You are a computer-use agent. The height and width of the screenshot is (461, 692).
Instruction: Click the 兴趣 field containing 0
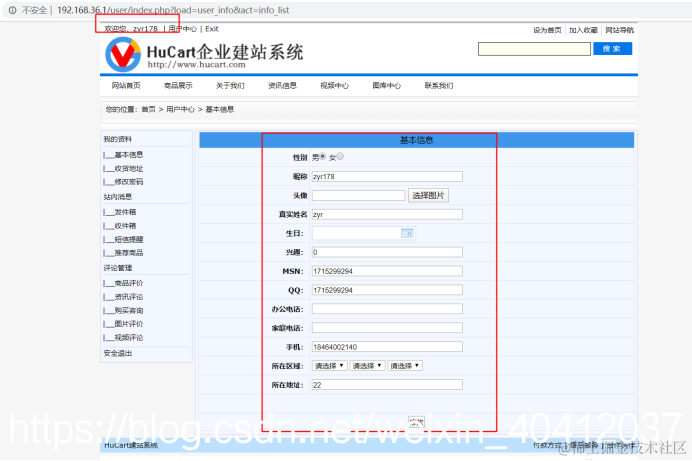[387, 252]
